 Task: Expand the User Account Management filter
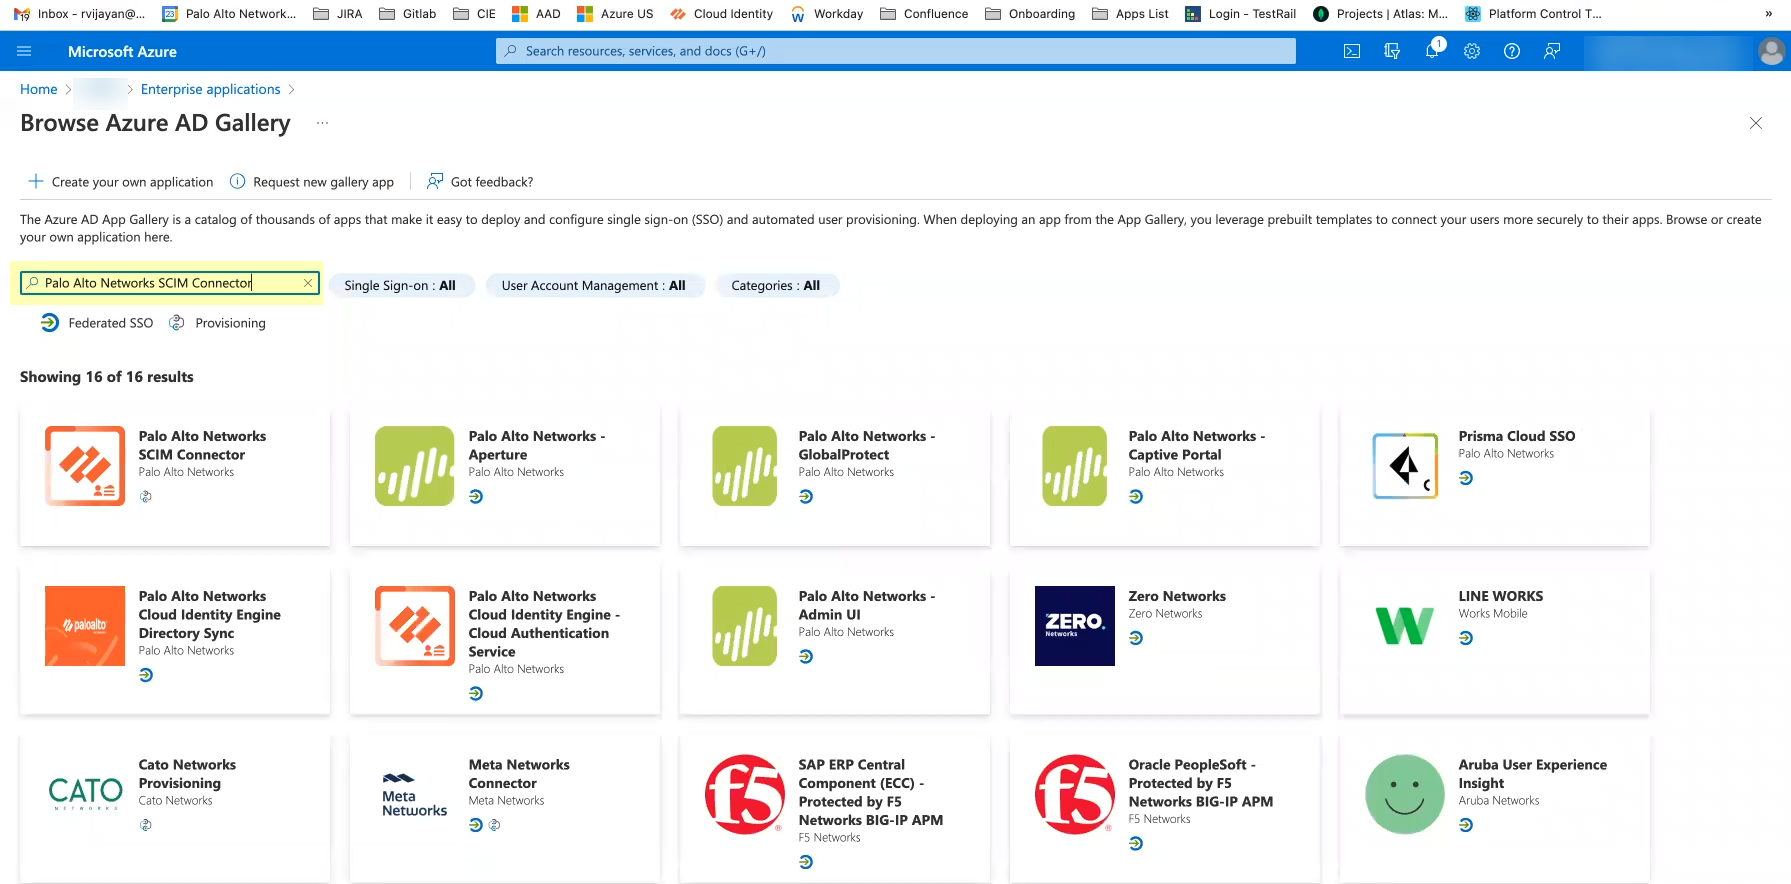coord(593,286)
